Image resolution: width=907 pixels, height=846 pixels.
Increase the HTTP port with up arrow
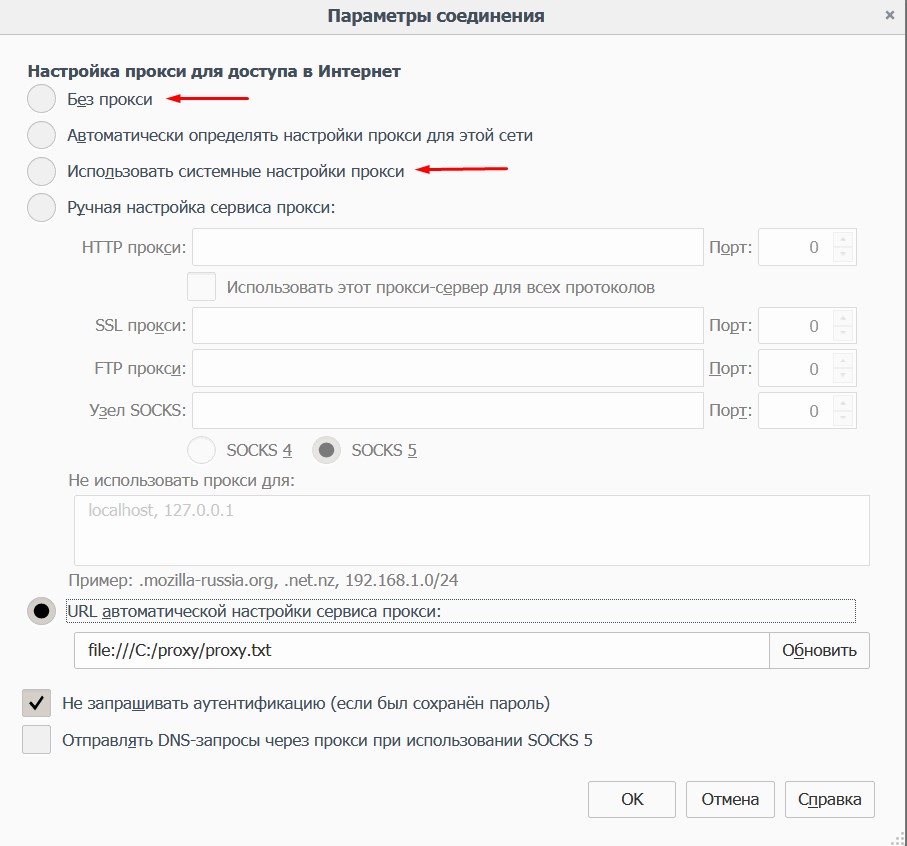tap(843, 239)
